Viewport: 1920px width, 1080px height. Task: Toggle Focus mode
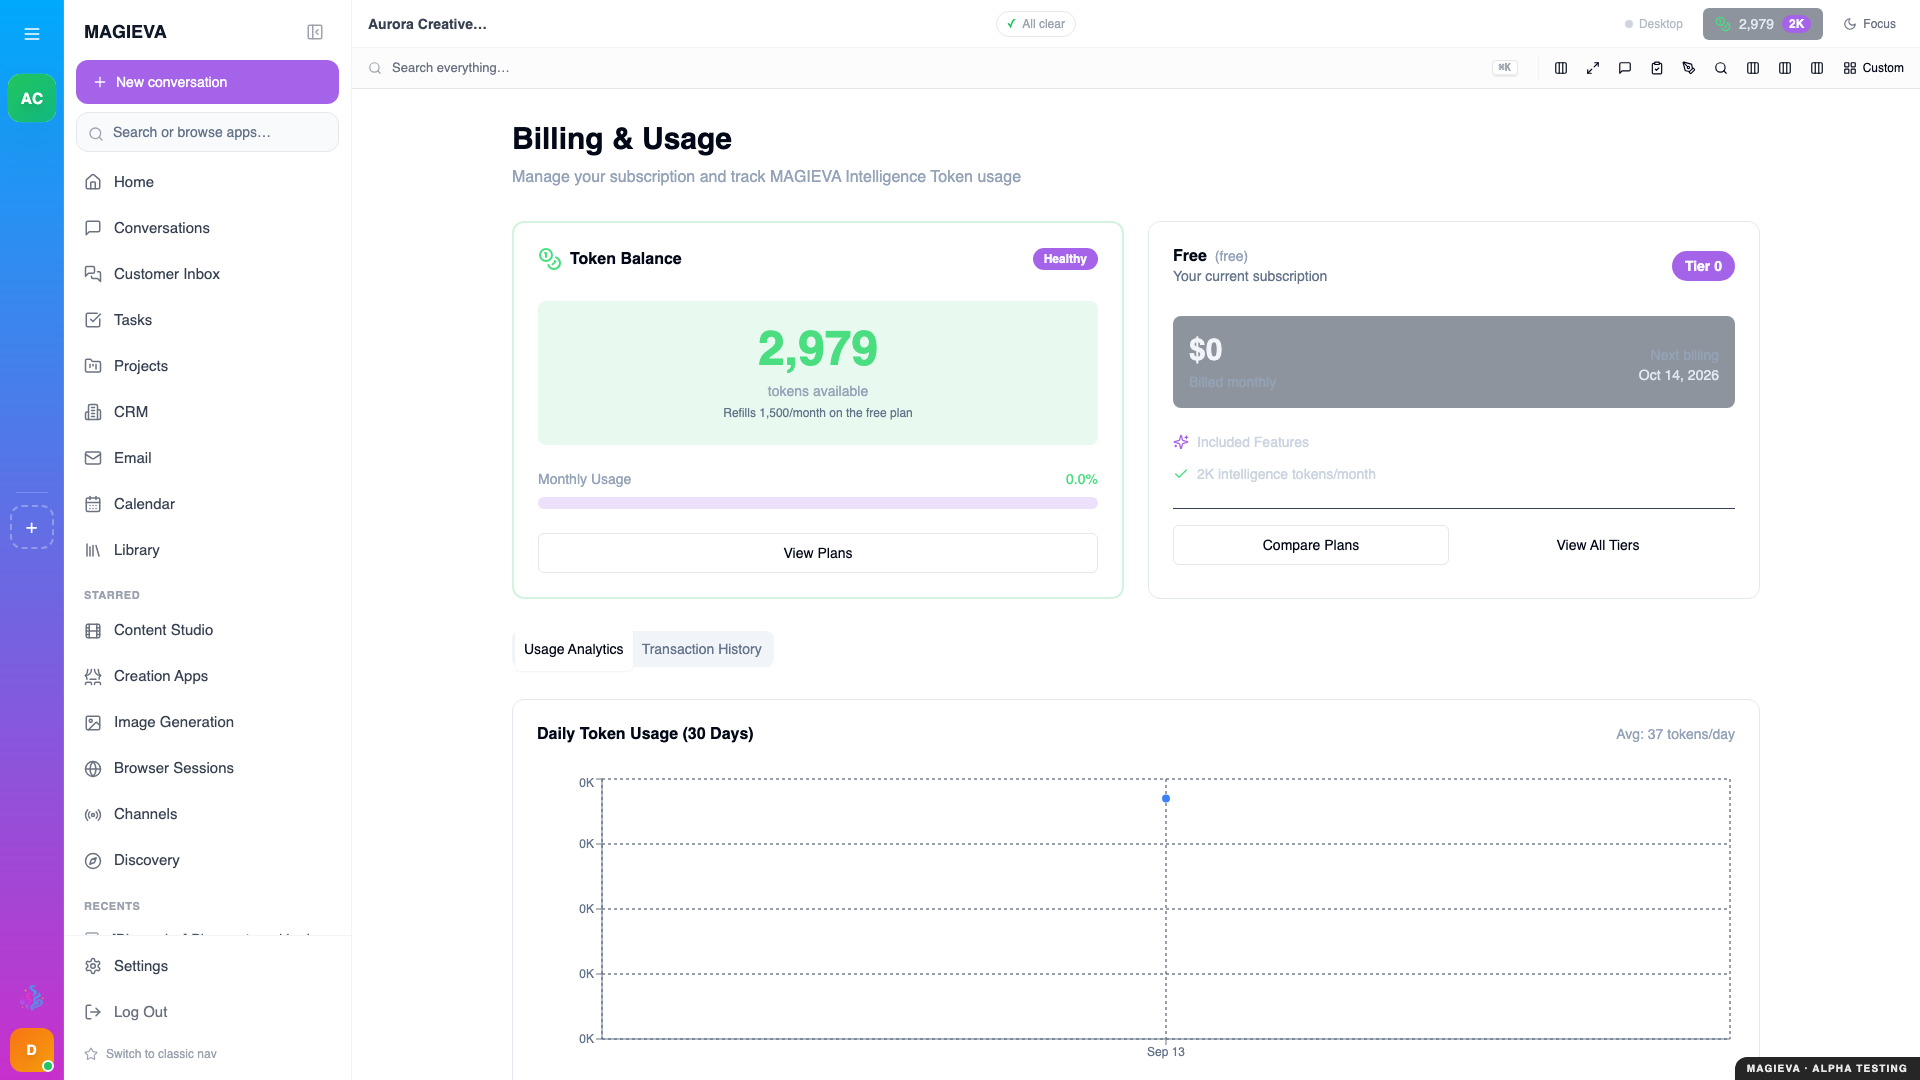coord(1870,24)
